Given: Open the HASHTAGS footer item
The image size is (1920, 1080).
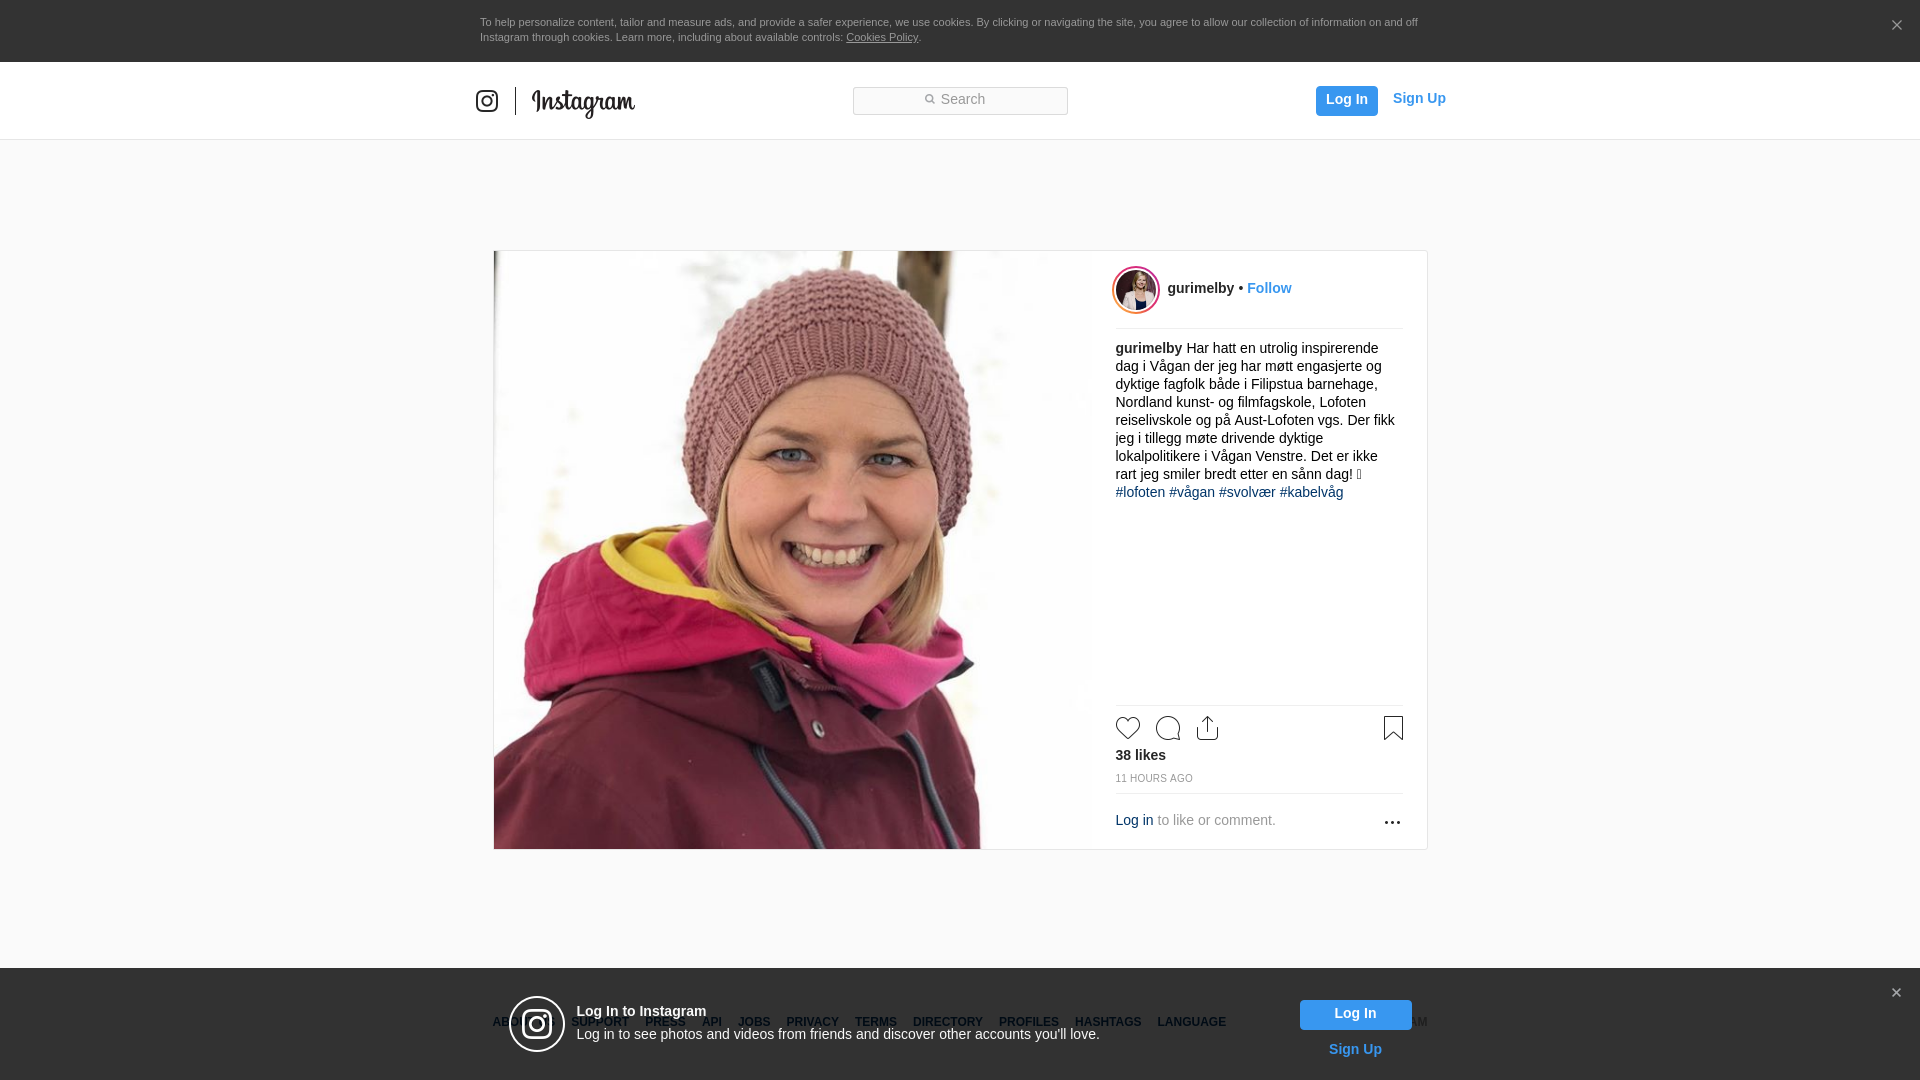Looking at the screenshot, I should point(1107,1022).
